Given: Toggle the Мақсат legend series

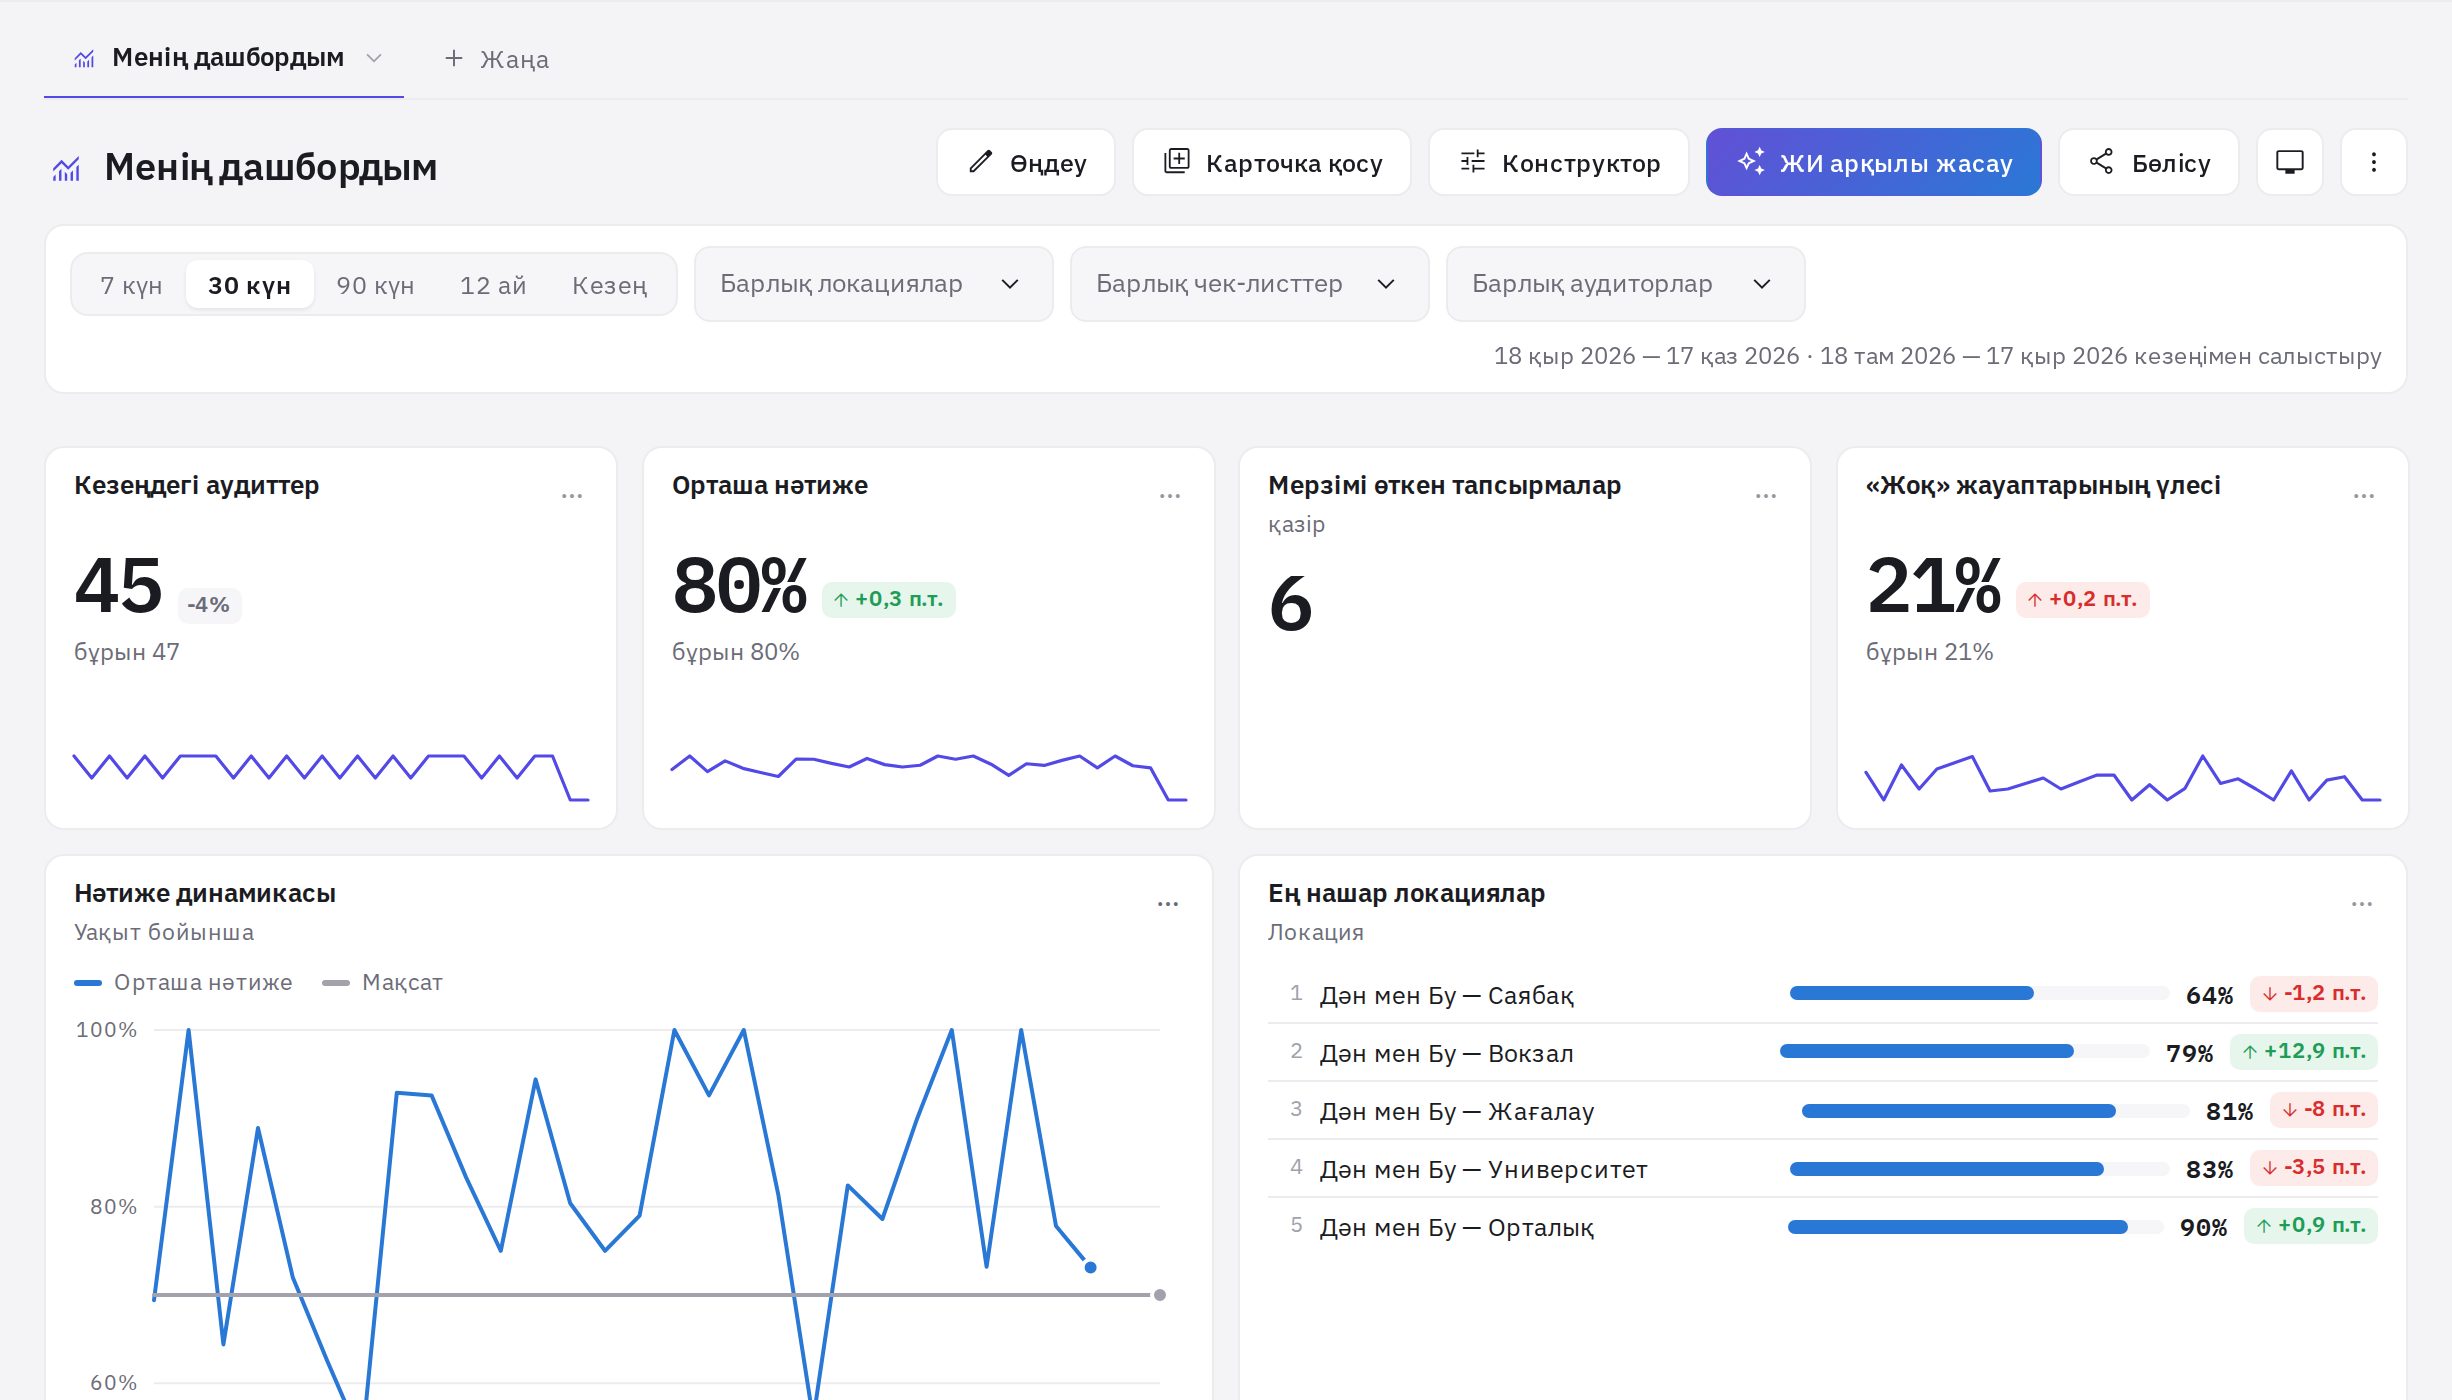Looking at the screenshot, I should coord(383,983).
